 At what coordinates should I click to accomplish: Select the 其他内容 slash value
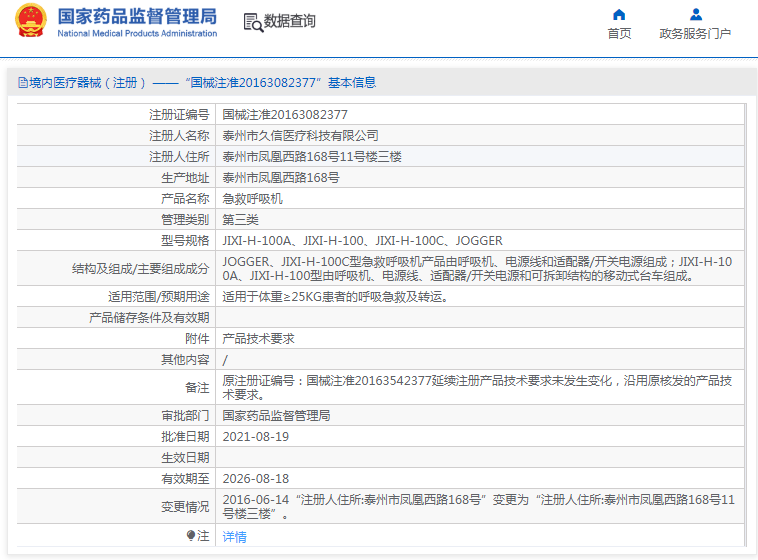(225, 360)
